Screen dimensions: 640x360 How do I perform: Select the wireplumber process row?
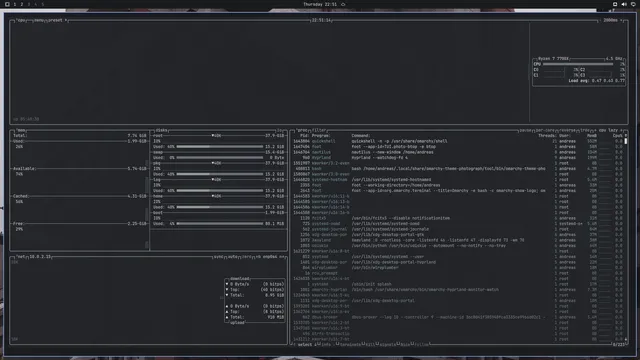(457, 268)
